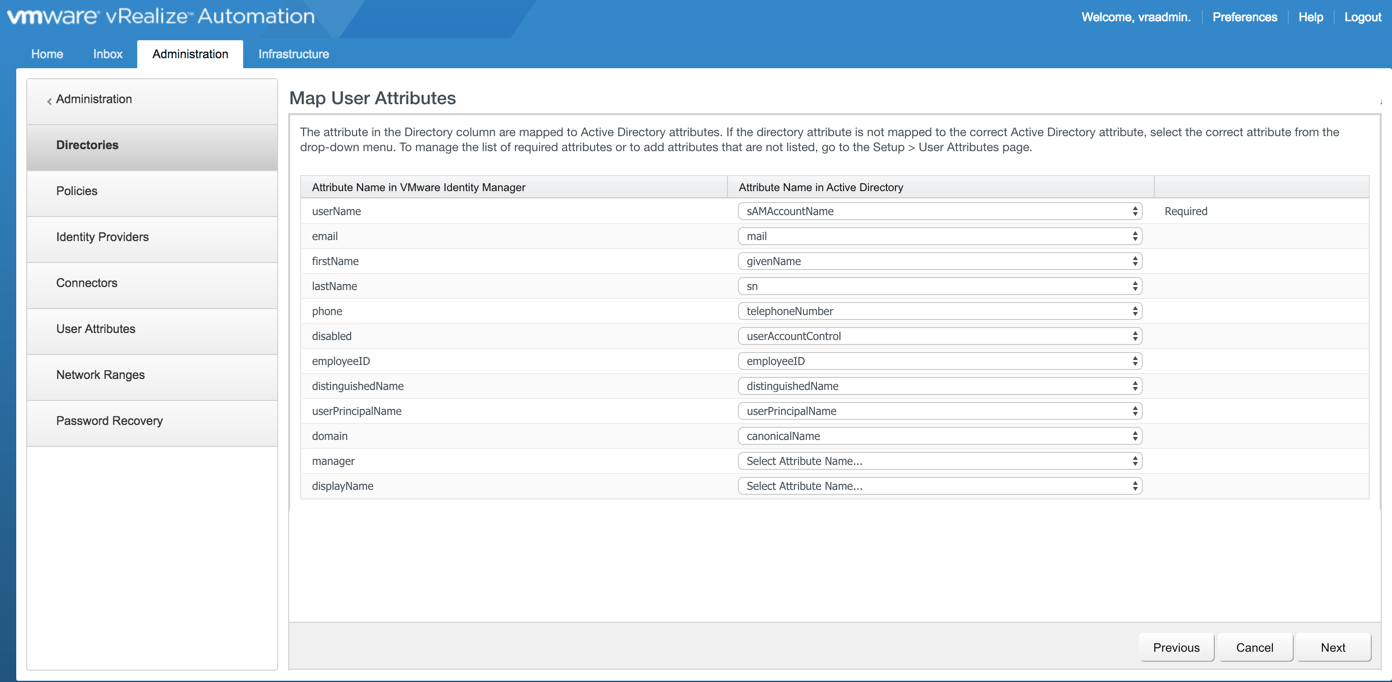Open the email mapping dropdown
Screen dimensions: 1392x682
[939, 236]
